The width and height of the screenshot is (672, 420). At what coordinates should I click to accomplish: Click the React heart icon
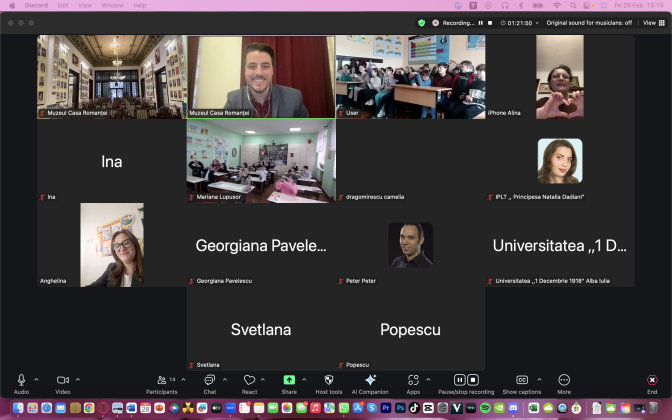click(x=249, y=380)
